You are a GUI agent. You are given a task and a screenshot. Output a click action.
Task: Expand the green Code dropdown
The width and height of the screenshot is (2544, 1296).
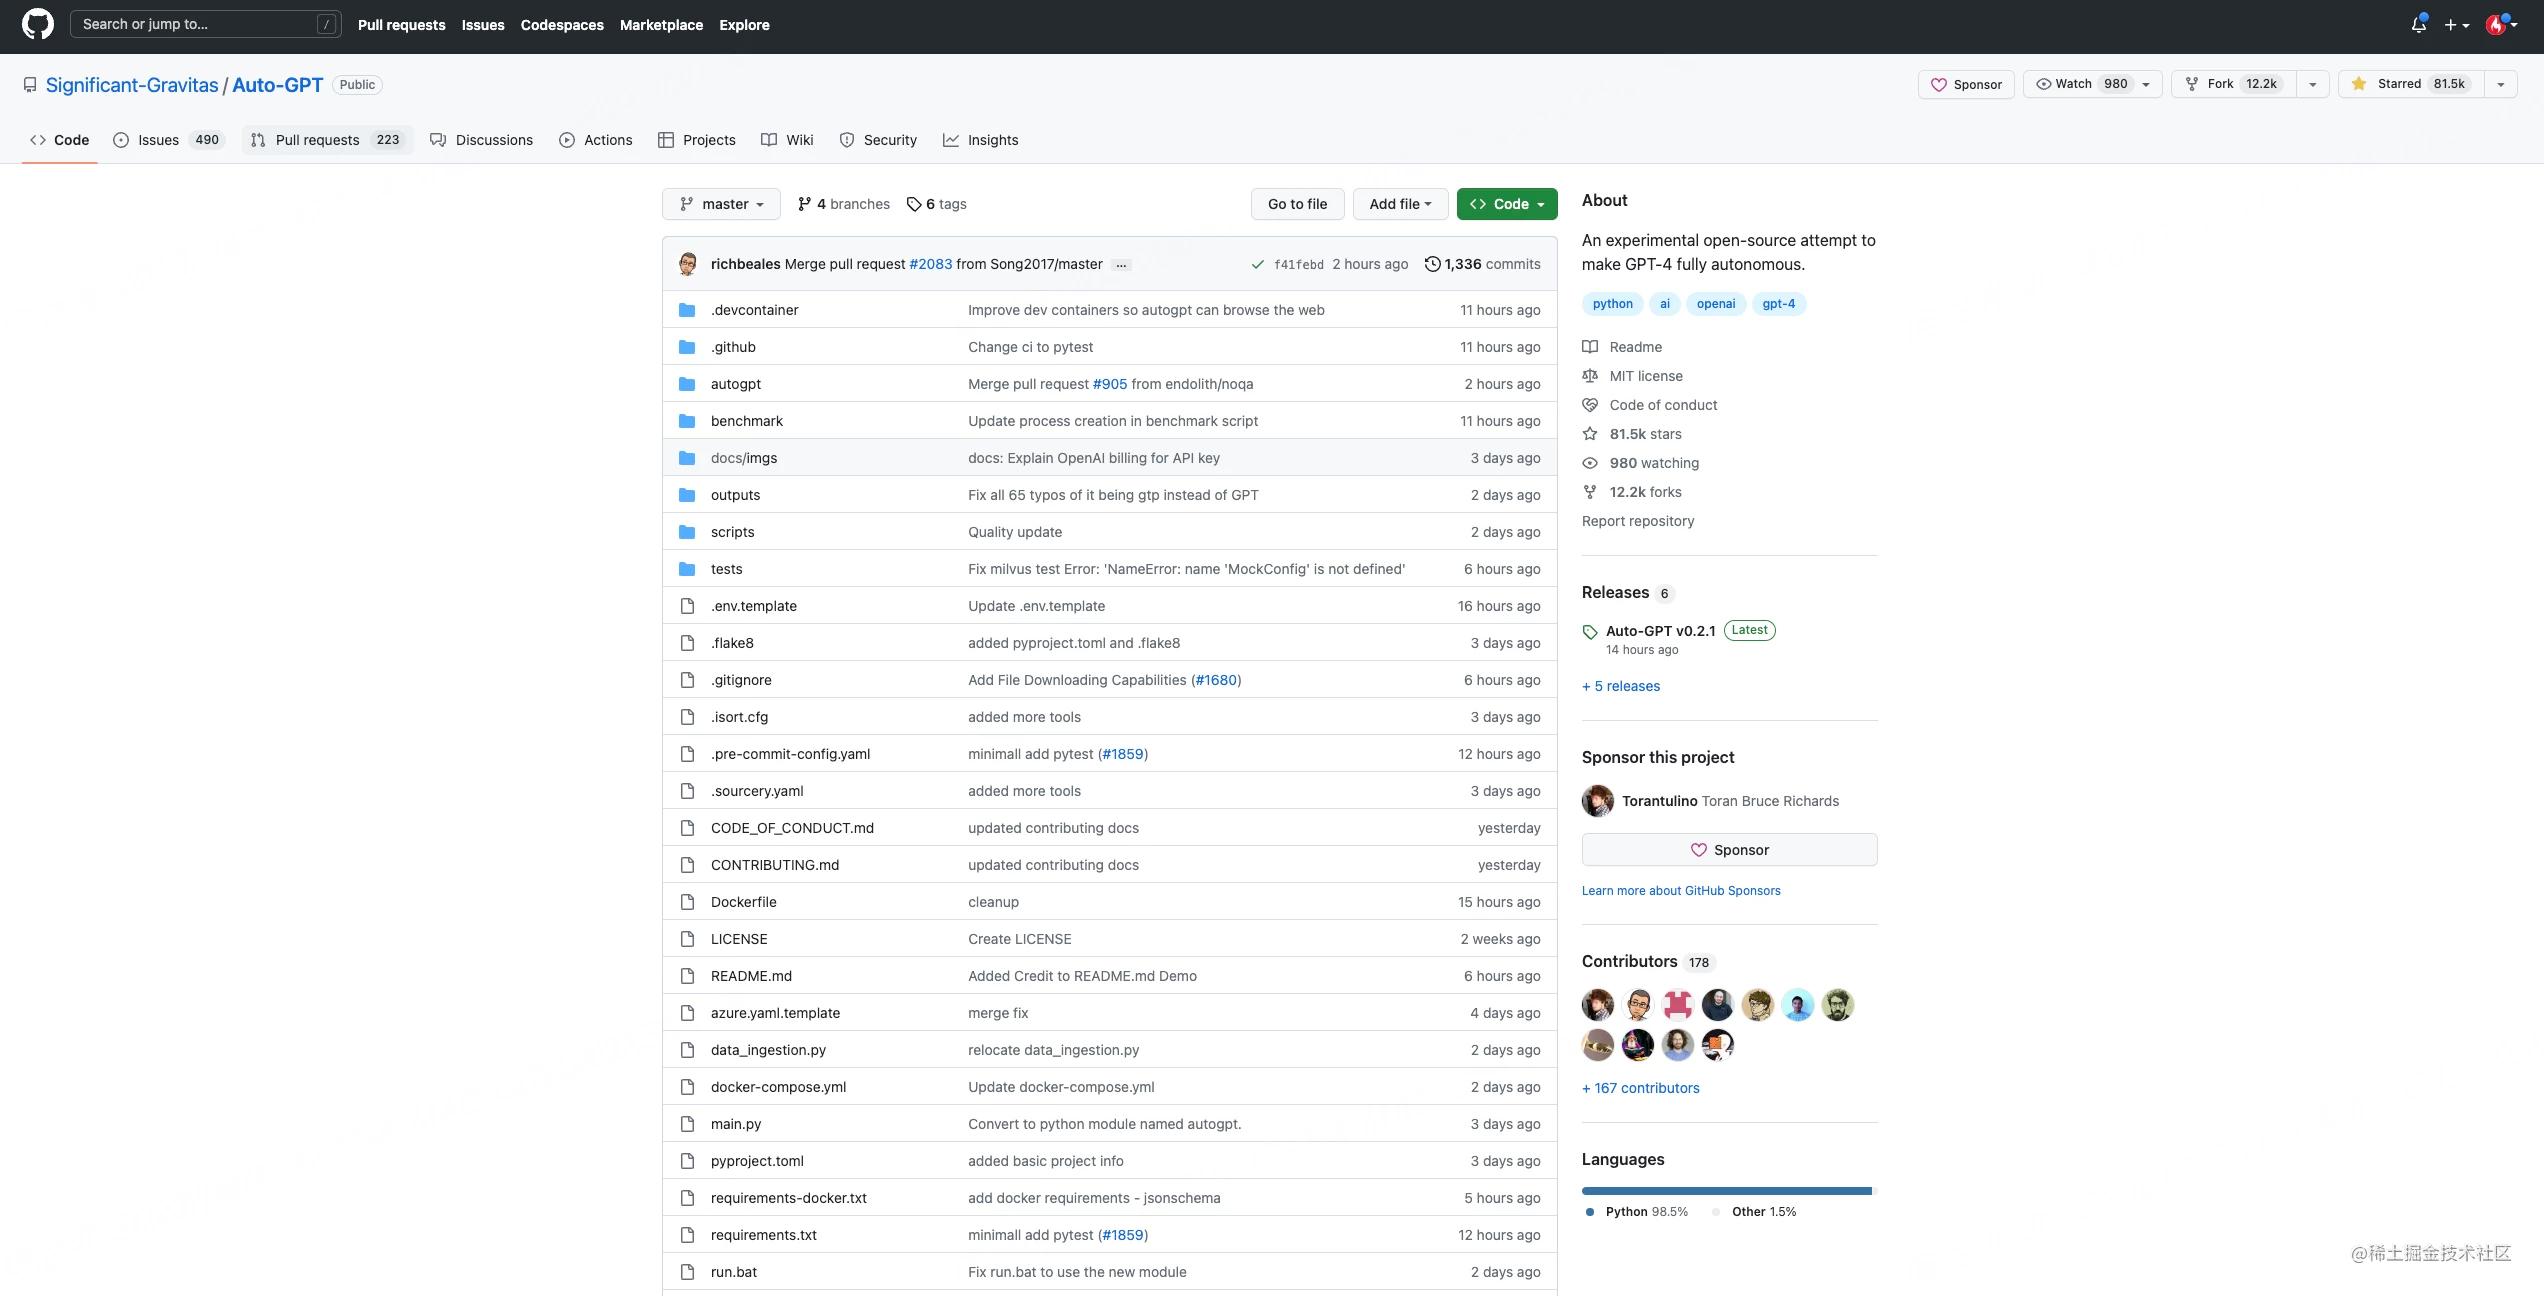tap(1506, 204)
